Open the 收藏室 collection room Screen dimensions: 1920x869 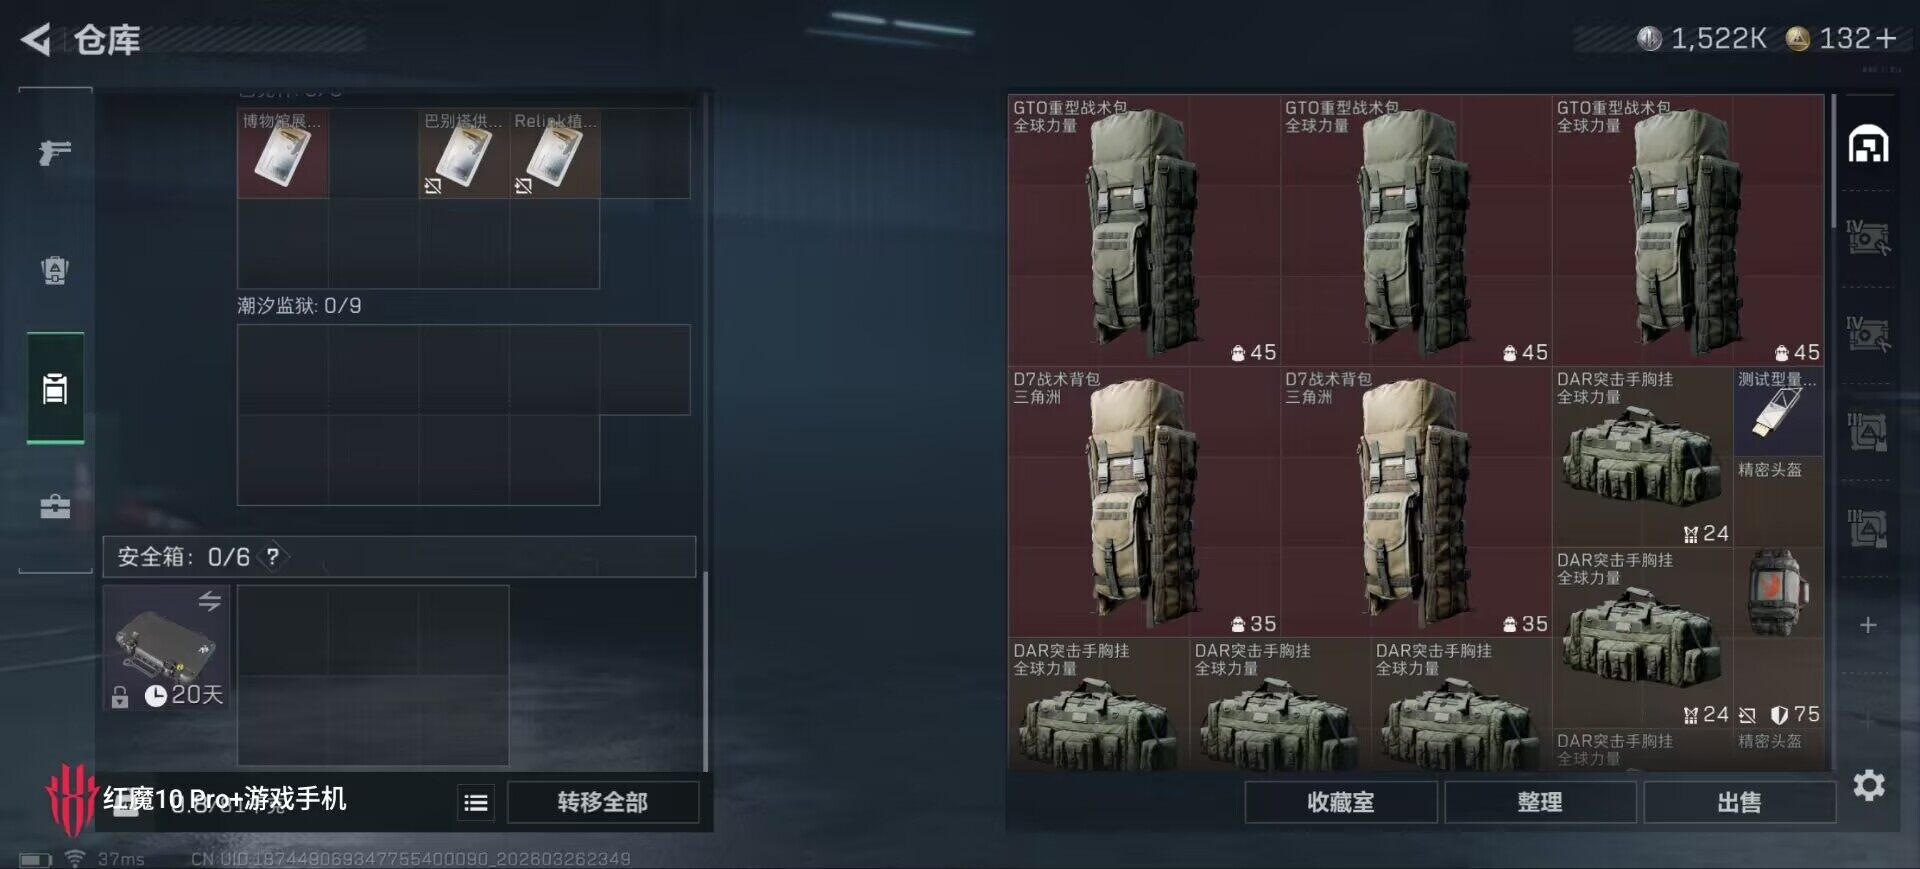1341,802
